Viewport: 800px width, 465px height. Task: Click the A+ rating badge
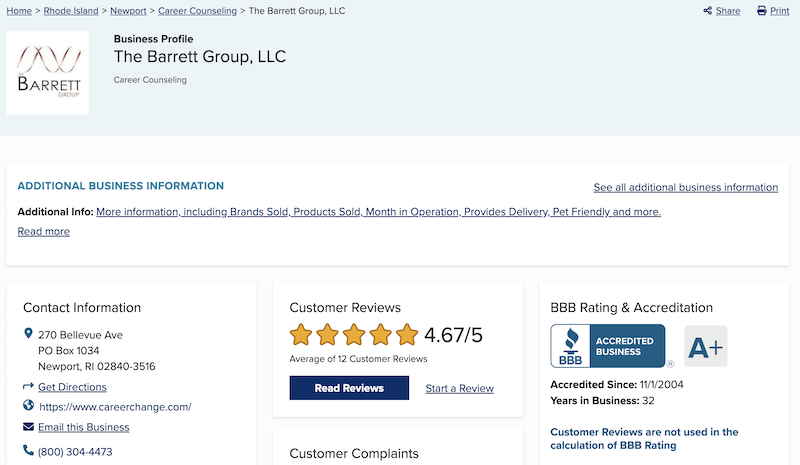(x=706, y=346)
